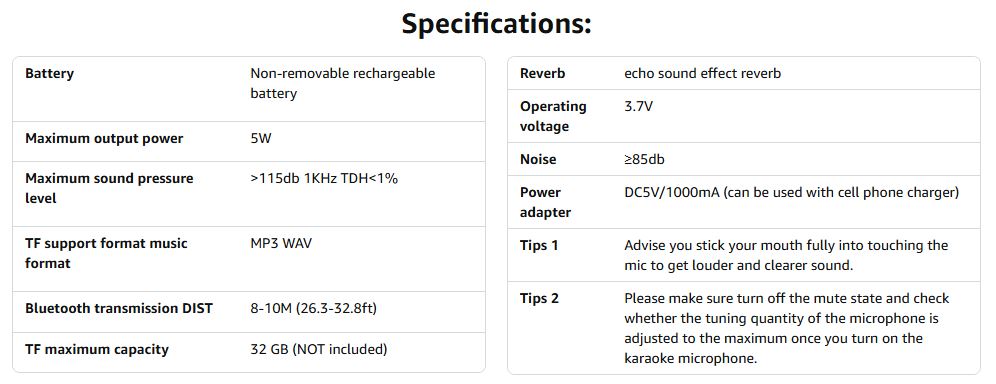Click the DC5V/1000mA adapter value
Viewport: 996px width, 384px height.
[791, 192]
